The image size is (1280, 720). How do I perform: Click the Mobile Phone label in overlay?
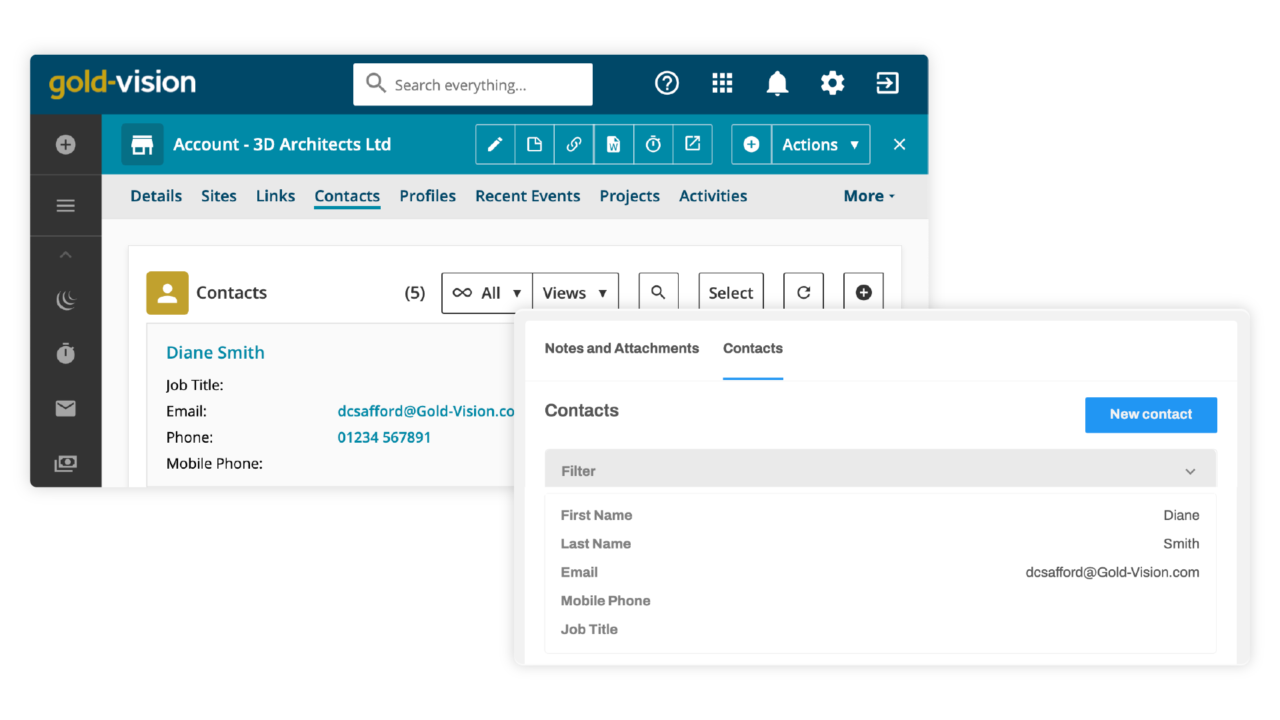click(x=605, y=600)
